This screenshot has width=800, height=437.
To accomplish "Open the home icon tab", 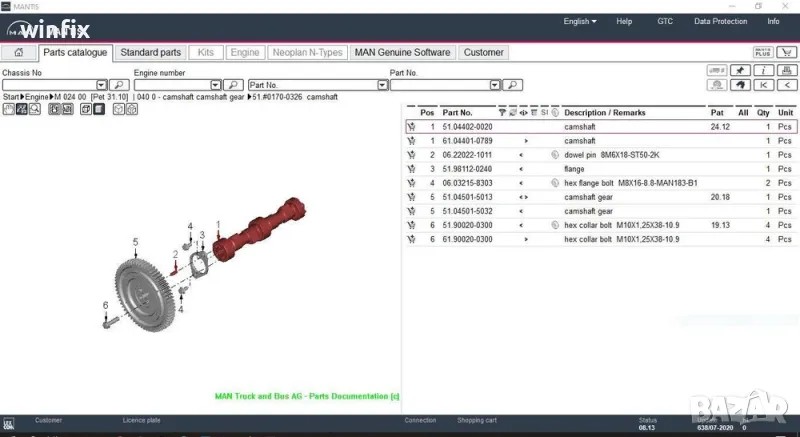I will pos(17,52).
